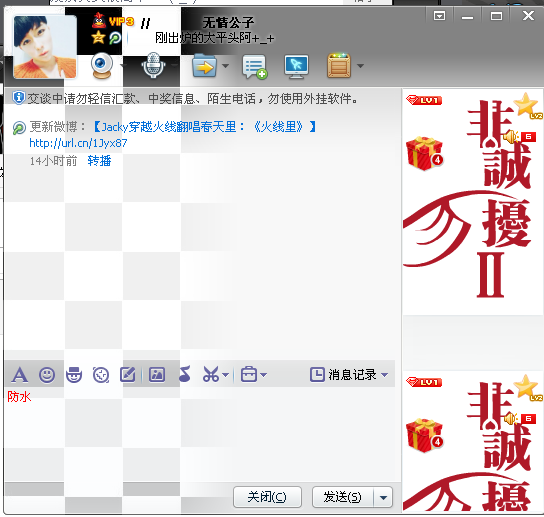Expand the voice call options arrow
The height and width of the screenshot is (517, 544).
click(174, 65)
